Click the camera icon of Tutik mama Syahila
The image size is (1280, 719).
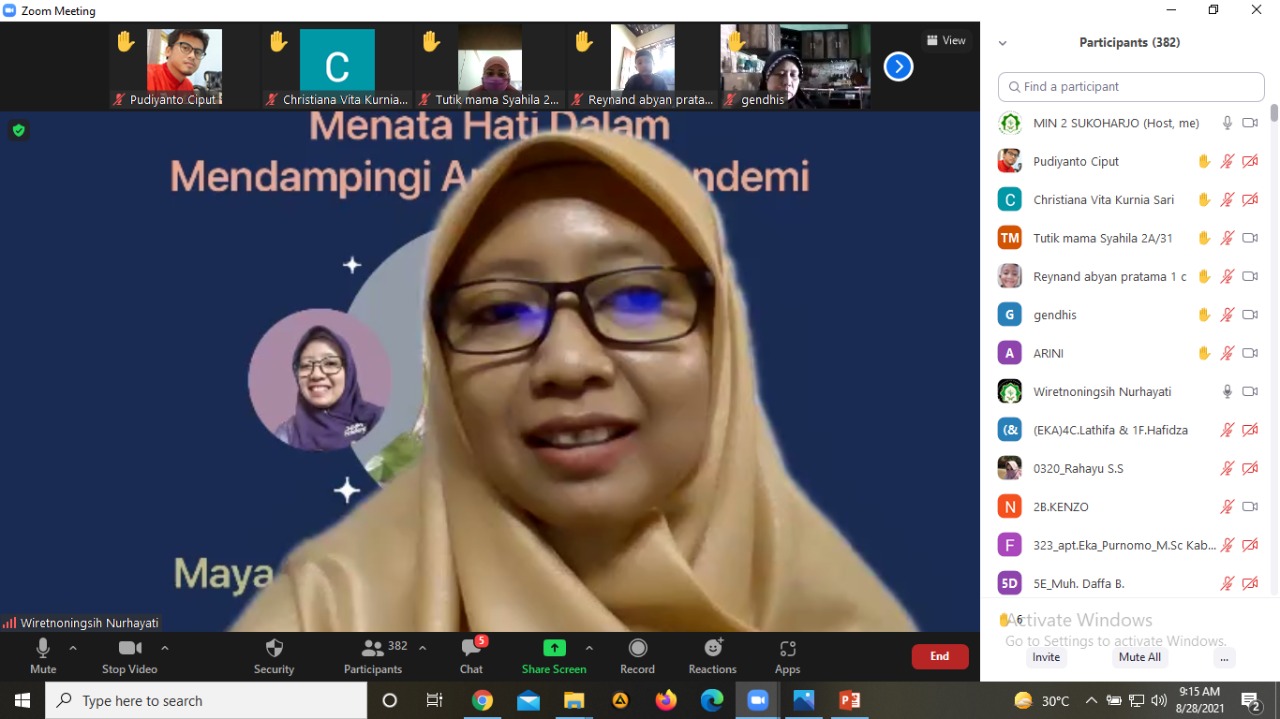(x=1250, y=238)
